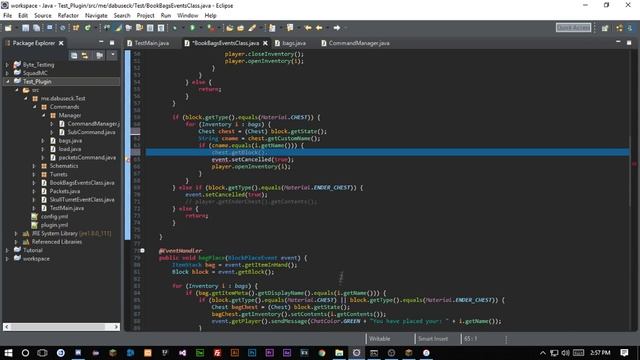Open the Window menu
The width and height of the screenshot is (640, 360).
pos(187,16)
